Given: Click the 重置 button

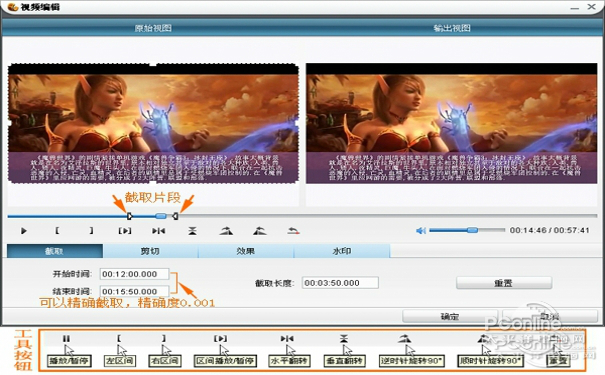Looking at the screenshot, I should (504, 283).
